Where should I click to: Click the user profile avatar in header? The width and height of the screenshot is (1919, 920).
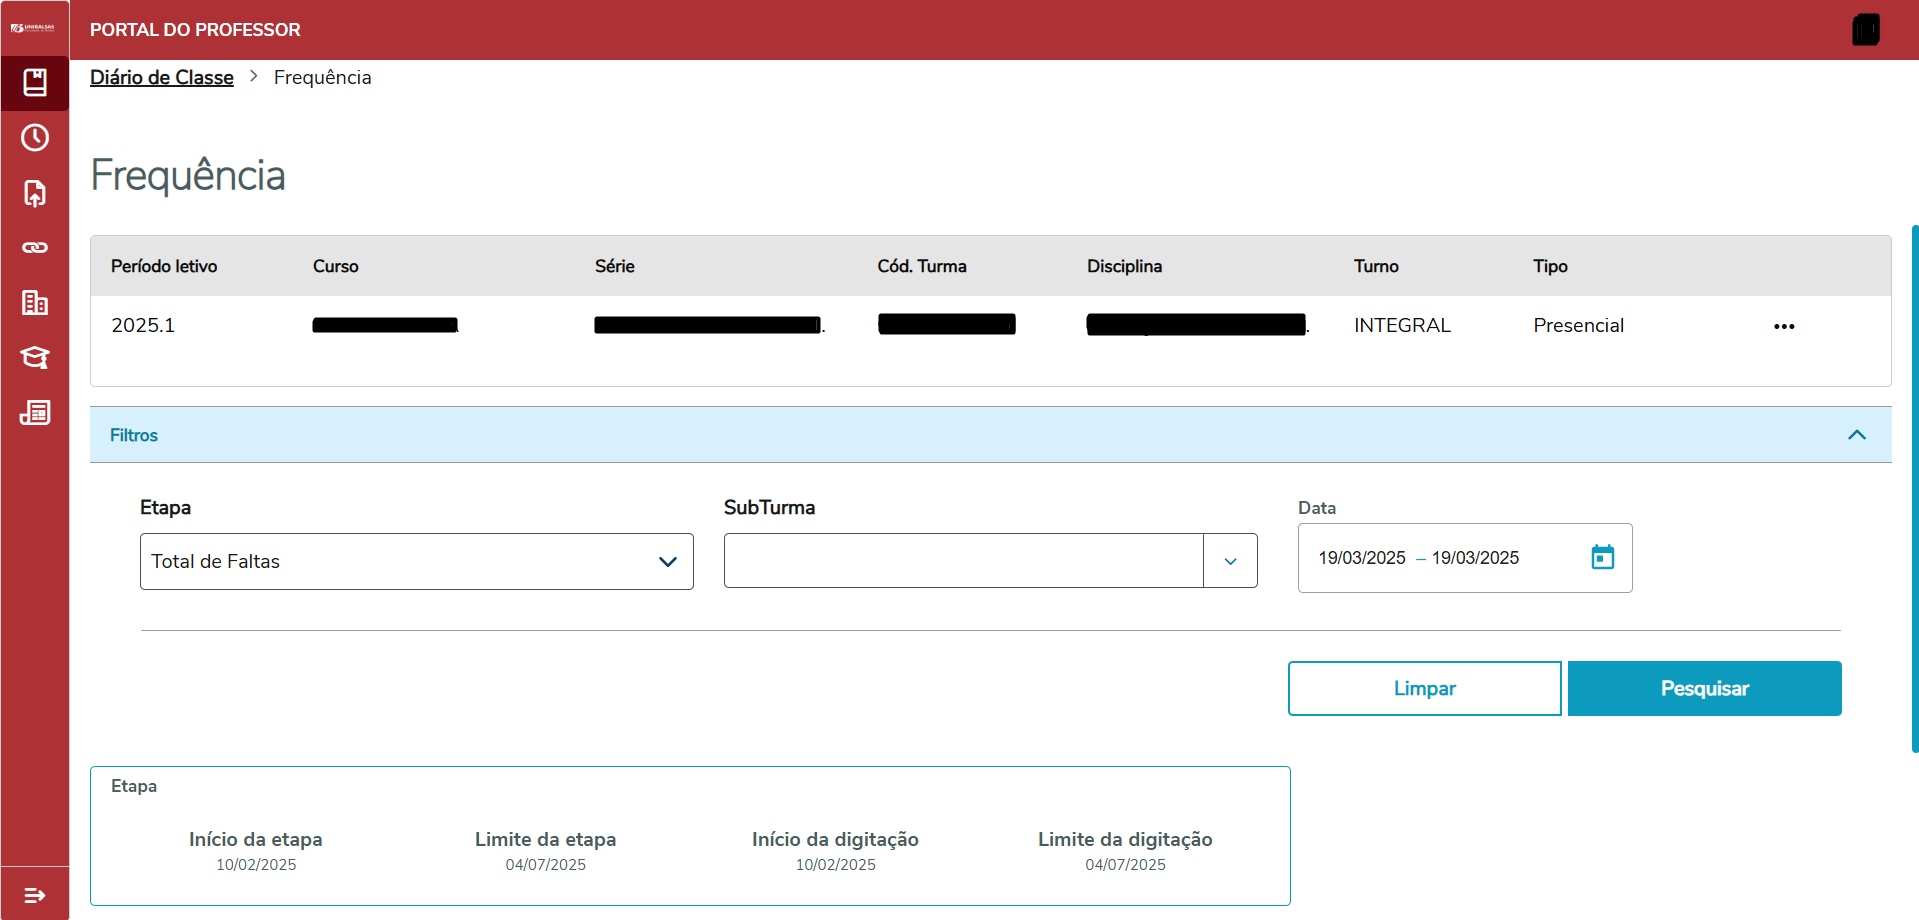[x=1866, y=30]
